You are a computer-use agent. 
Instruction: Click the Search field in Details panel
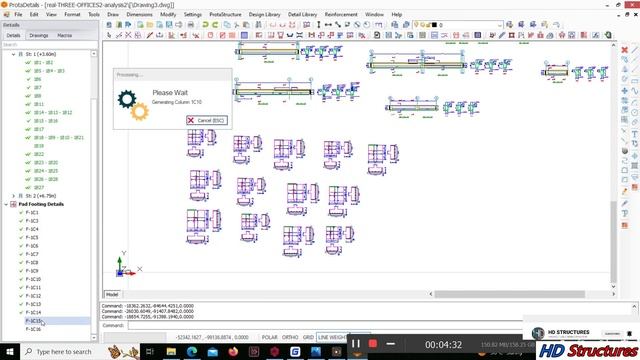coord(49,44)
